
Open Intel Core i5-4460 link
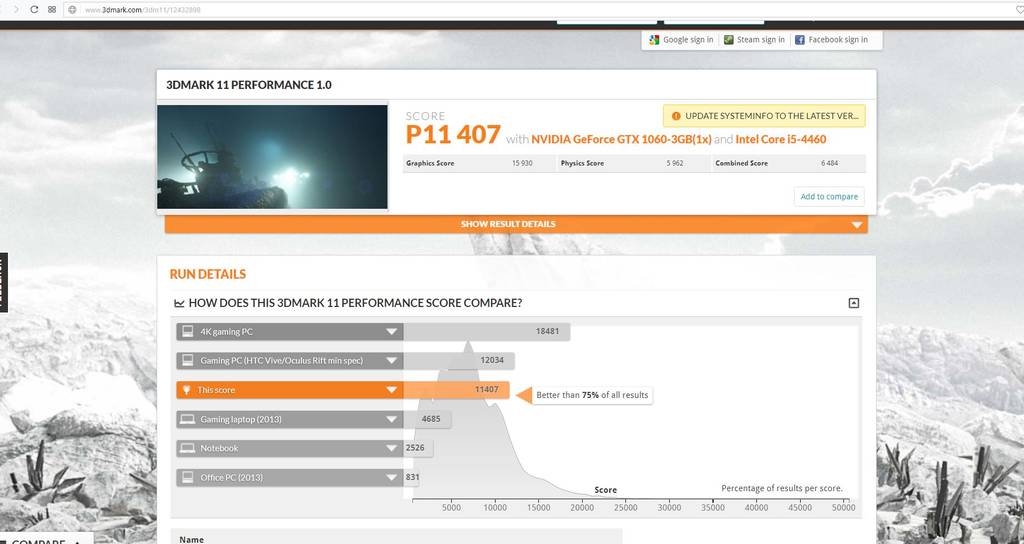pos(780,139)
